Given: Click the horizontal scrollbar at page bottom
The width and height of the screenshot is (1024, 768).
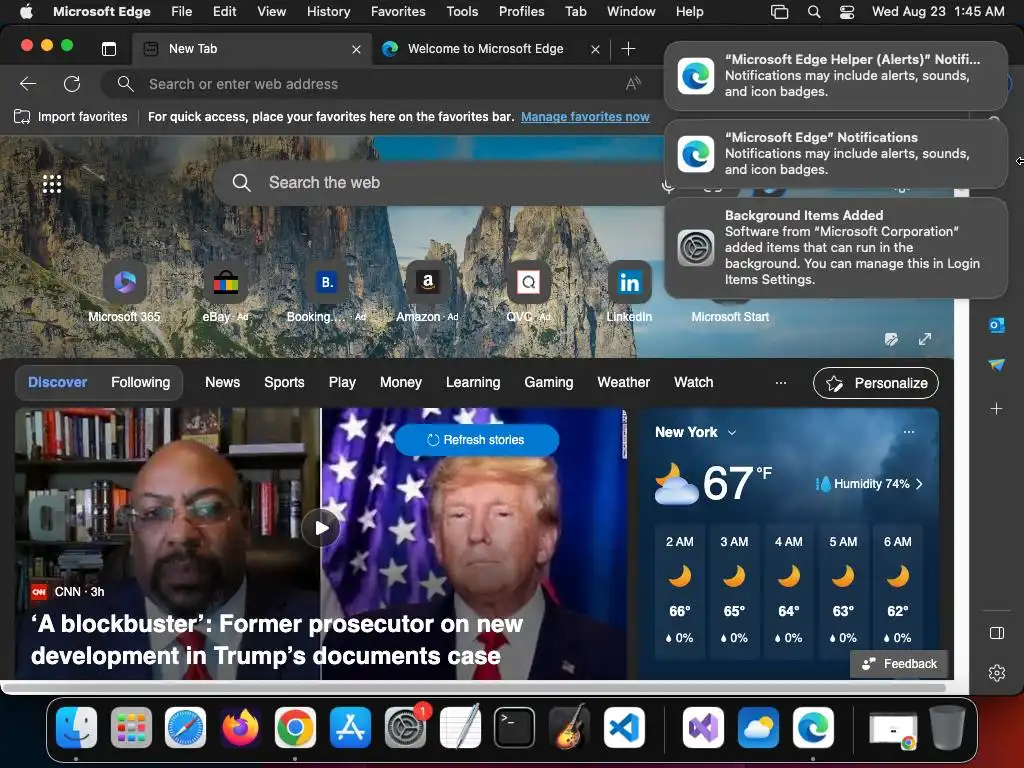Looking at the screenshot, I should pos(474,688).
